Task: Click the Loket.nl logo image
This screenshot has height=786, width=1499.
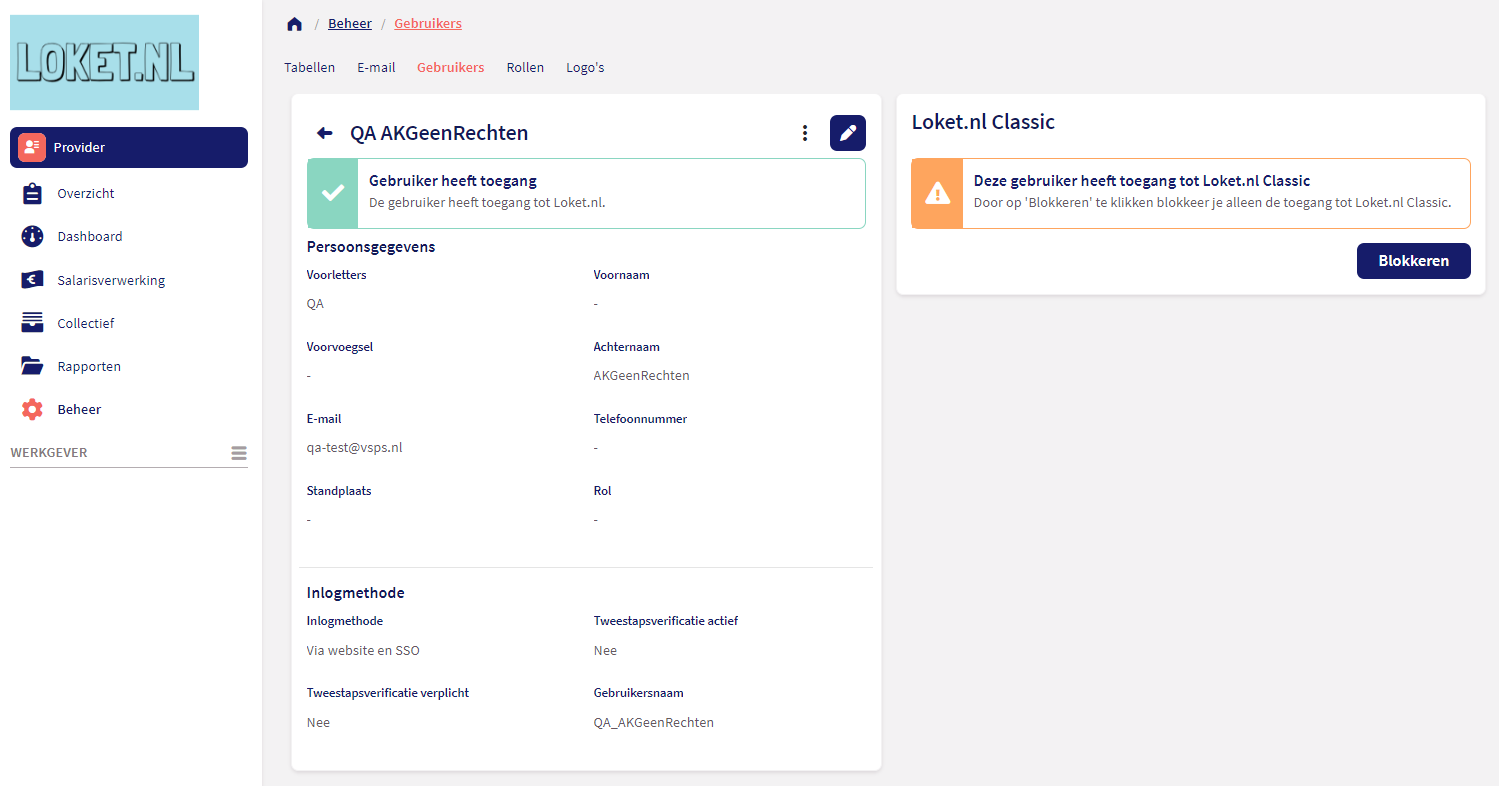Action: click(105, 62)
